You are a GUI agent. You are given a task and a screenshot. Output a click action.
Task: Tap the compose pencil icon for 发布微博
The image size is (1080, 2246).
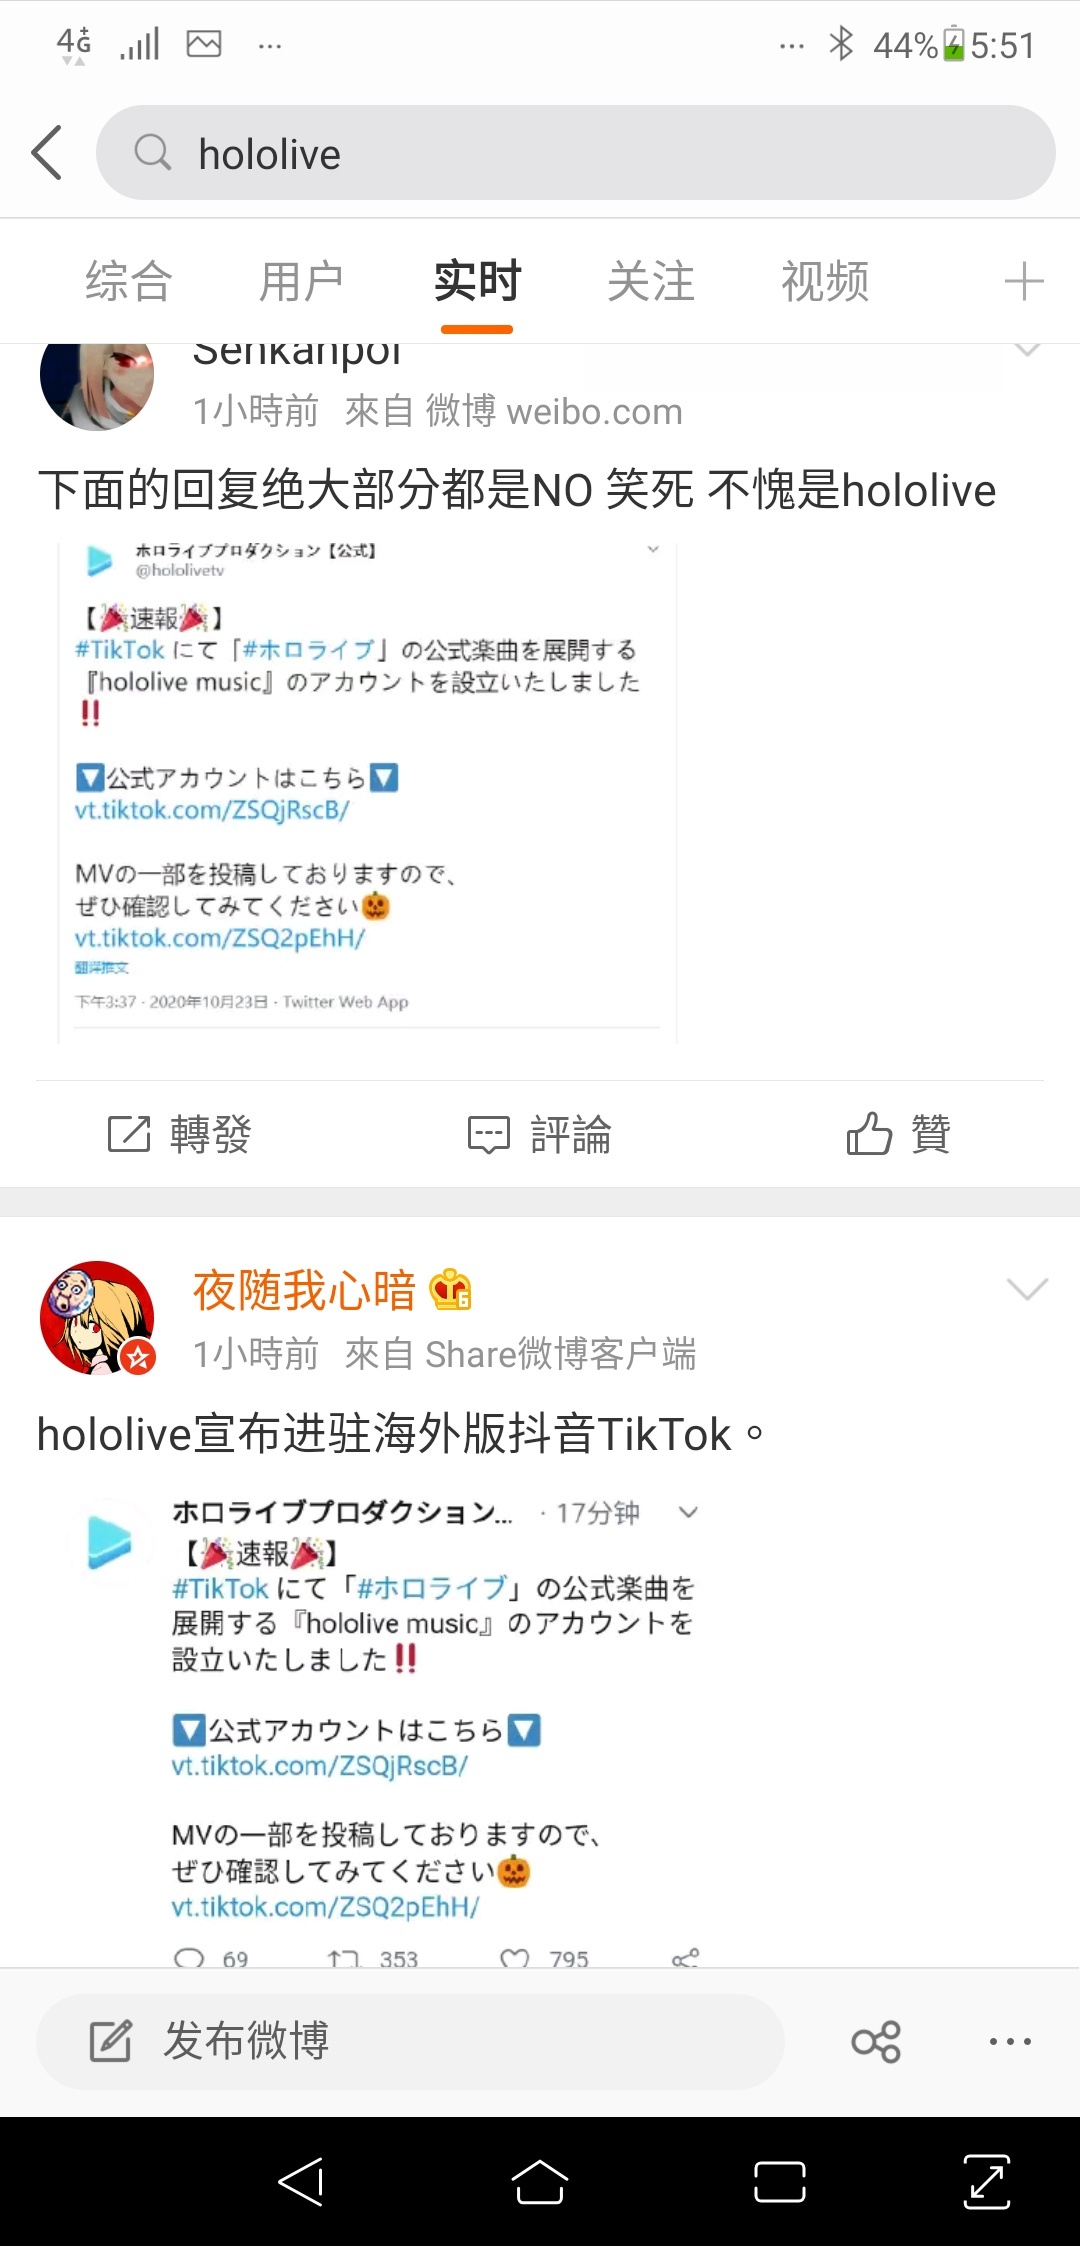point(111,2041)
